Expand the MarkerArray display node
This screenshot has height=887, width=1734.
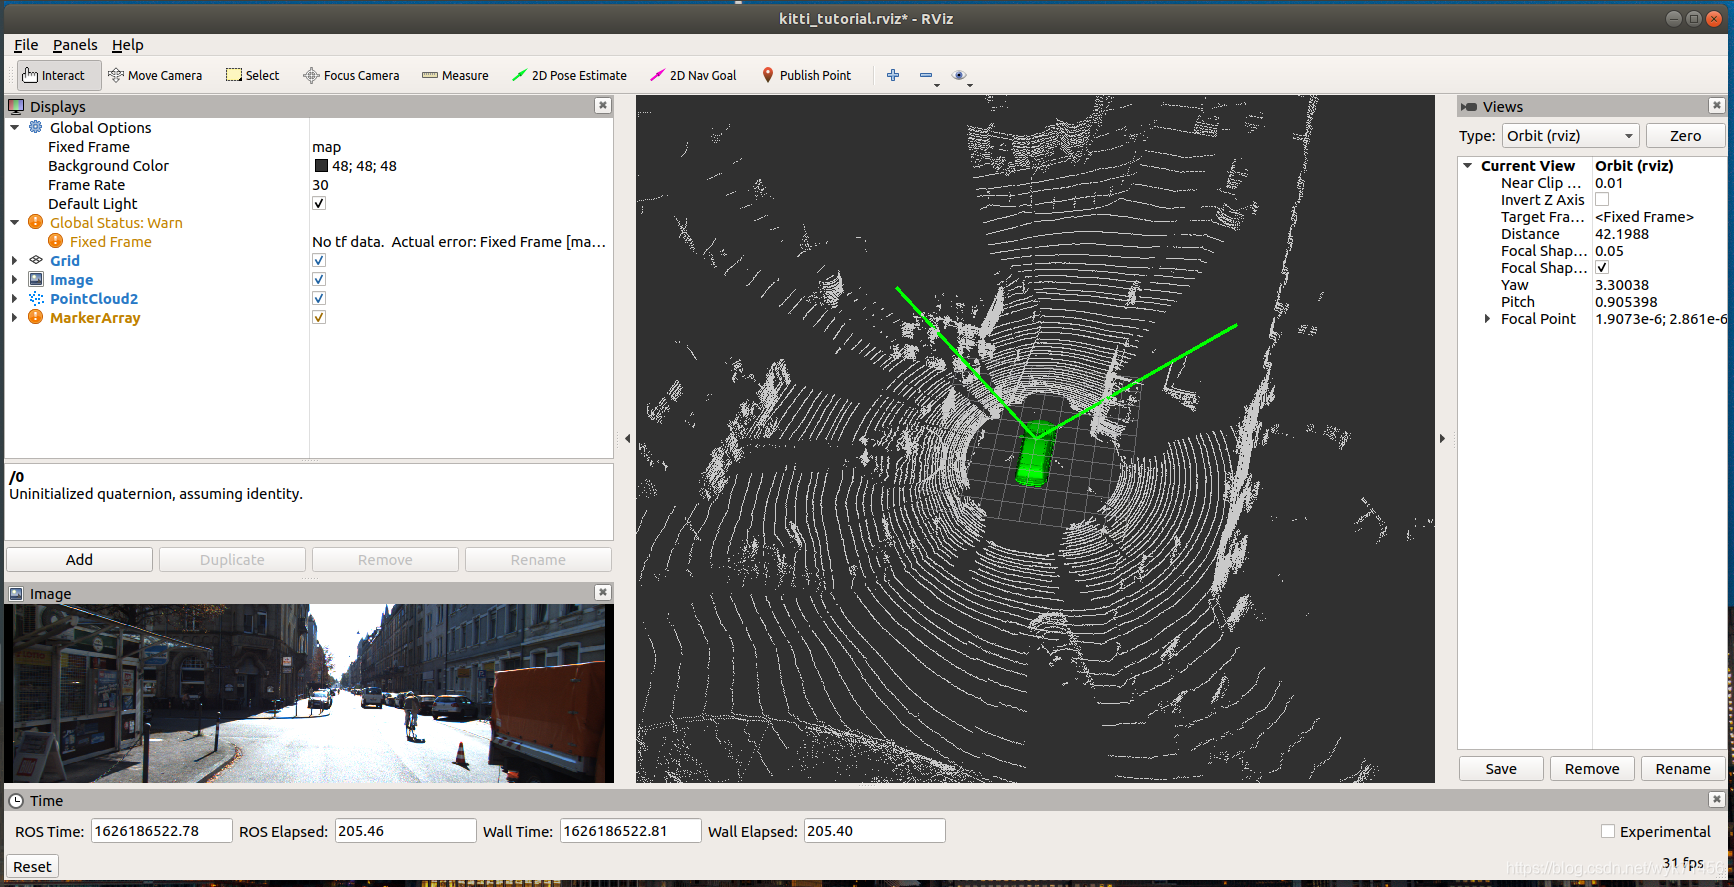coord(15,317)
